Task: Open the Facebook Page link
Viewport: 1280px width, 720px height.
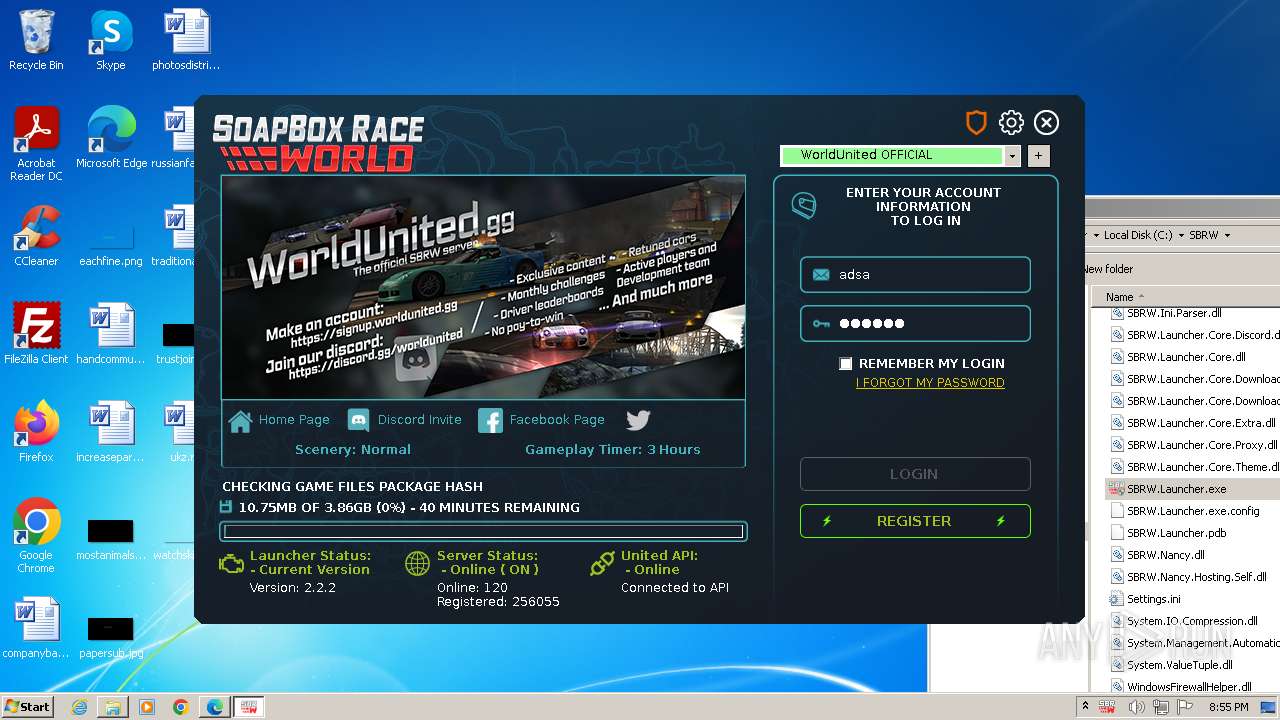Action: tap(541, 420)
